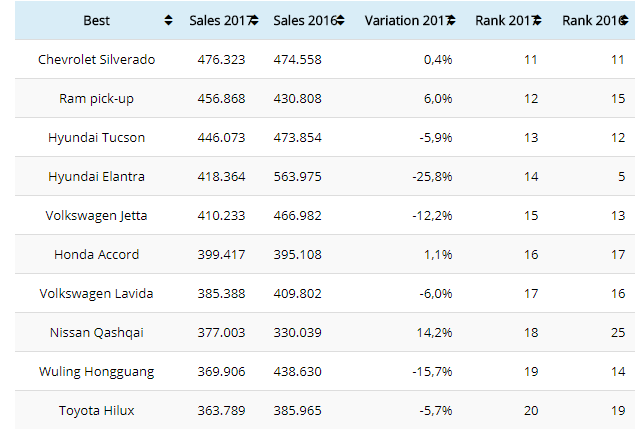Click Rank 2017 value 20 for Toyota Hilux

click(x=531, y=411)
